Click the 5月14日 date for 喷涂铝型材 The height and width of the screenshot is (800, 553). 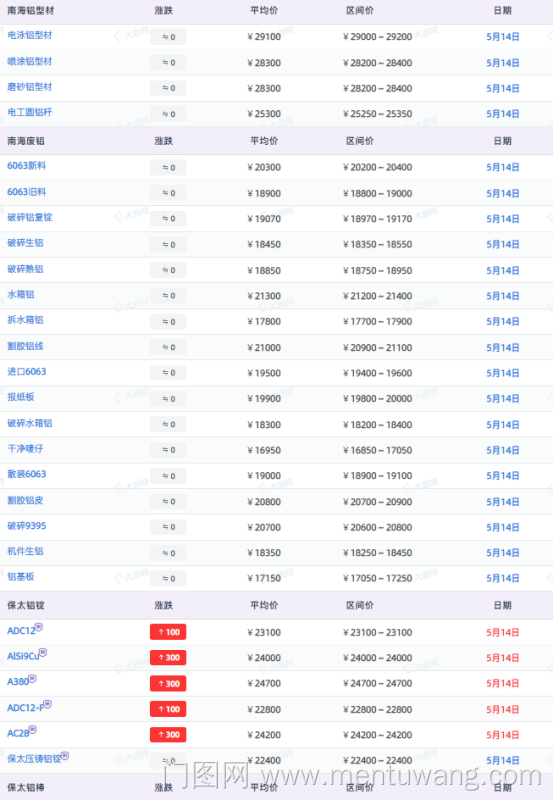click(x=502, y=63)
